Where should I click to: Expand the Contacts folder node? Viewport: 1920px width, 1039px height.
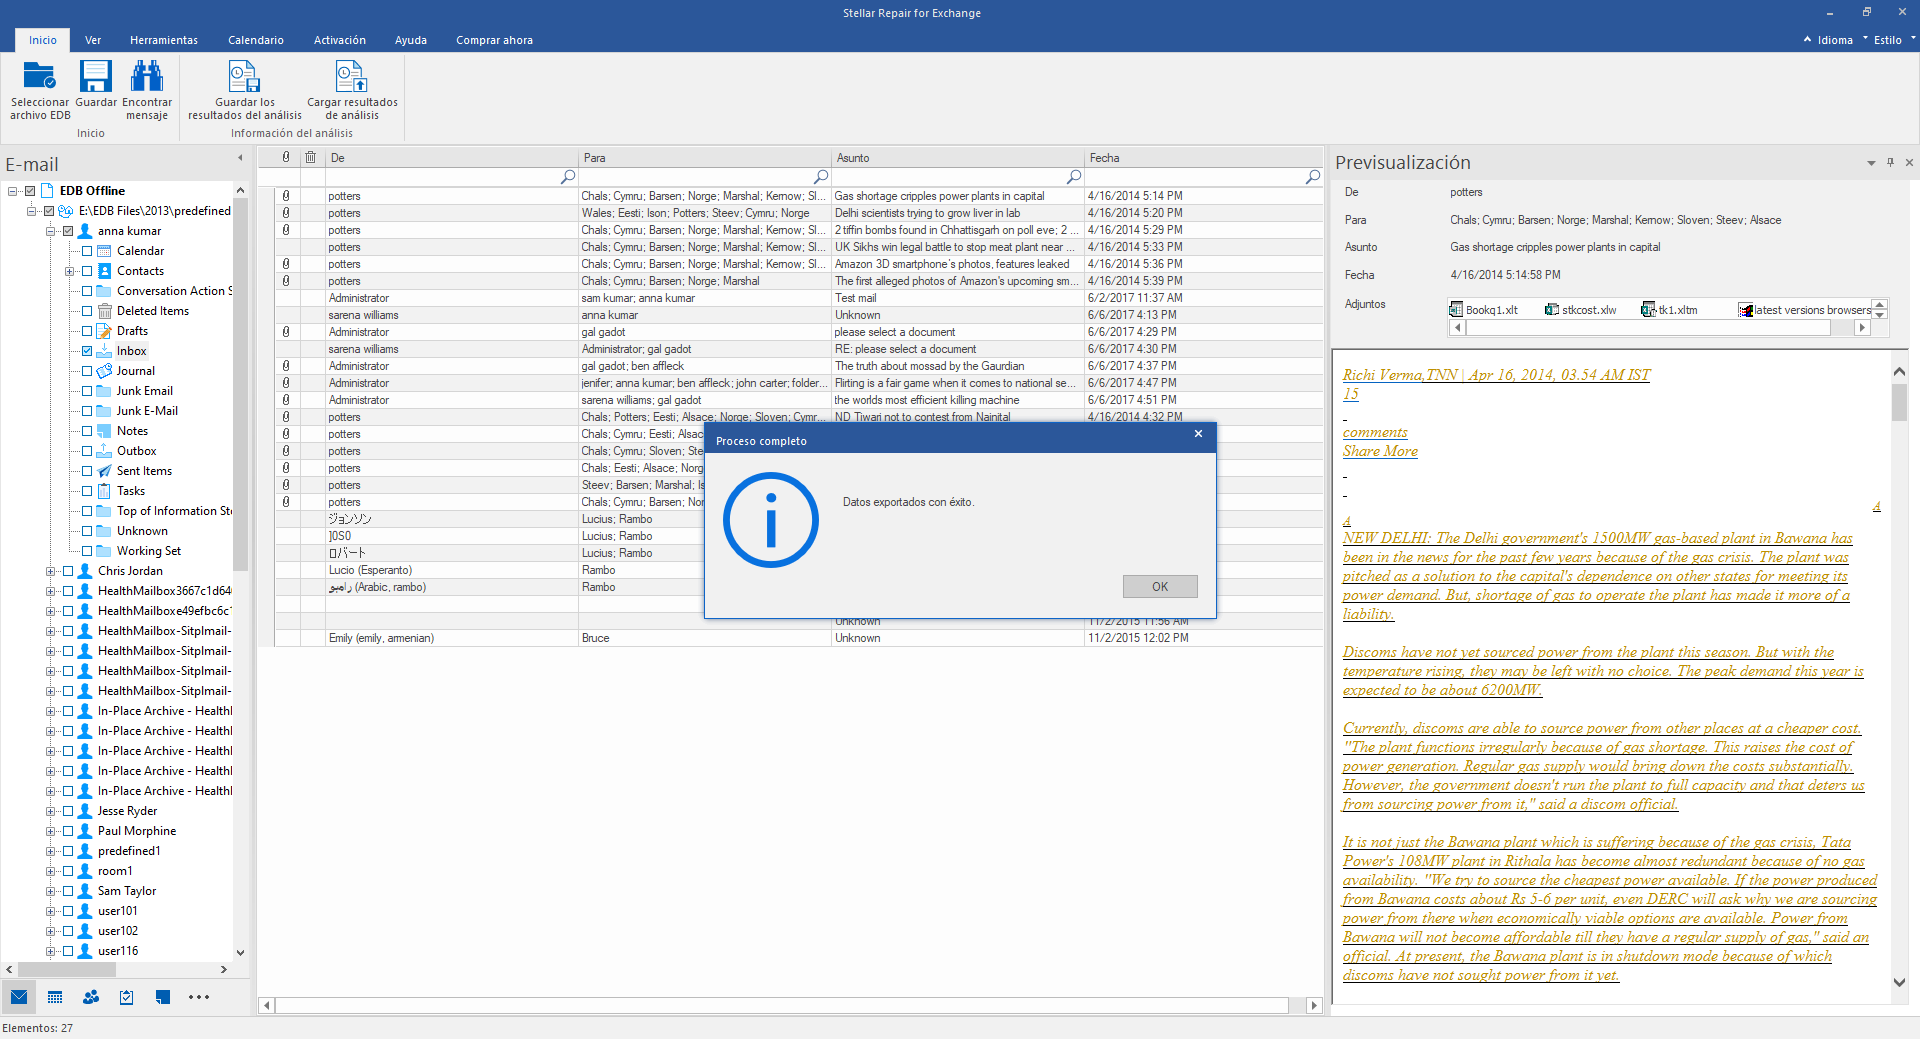tap(69, 271)
